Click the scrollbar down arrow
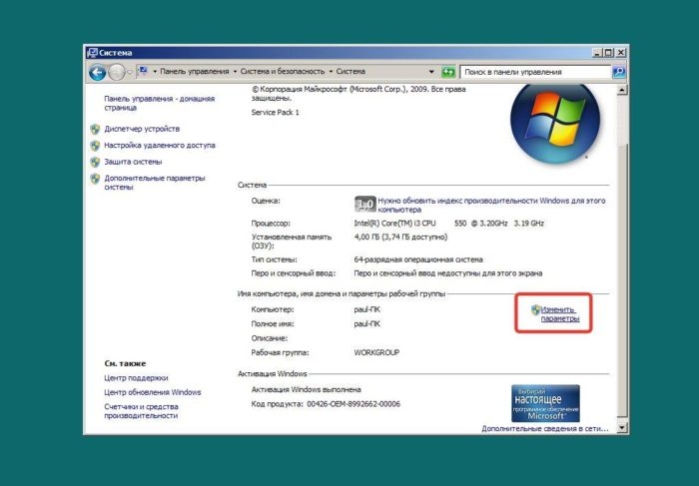This screenshot has height=486, width=699. coord(622,428)
